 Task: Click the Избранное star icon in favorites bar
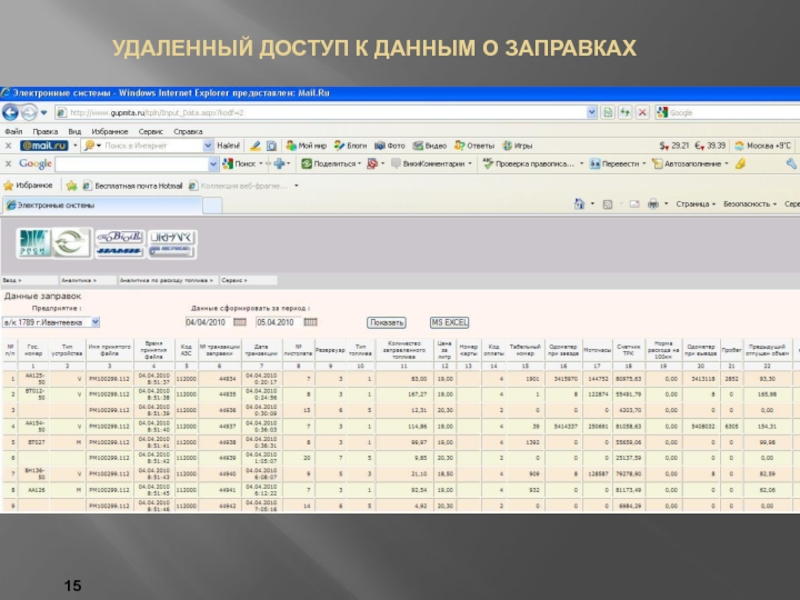8,186
